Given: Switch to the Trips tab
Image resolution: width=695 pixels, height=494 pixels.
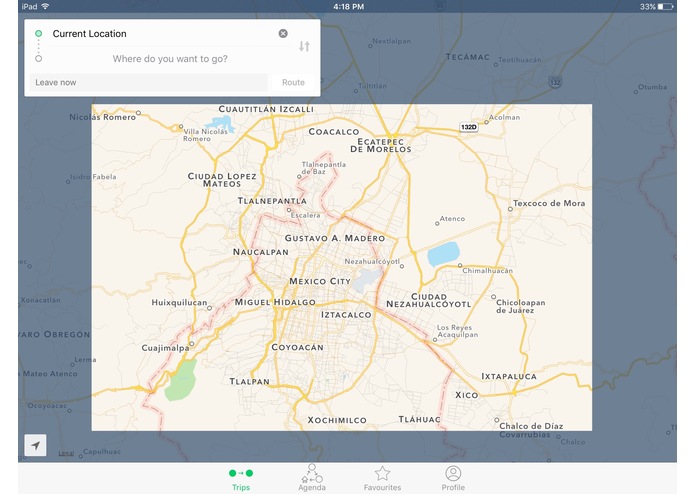Looking at the screenshot, I should click(x=241, y=479).
